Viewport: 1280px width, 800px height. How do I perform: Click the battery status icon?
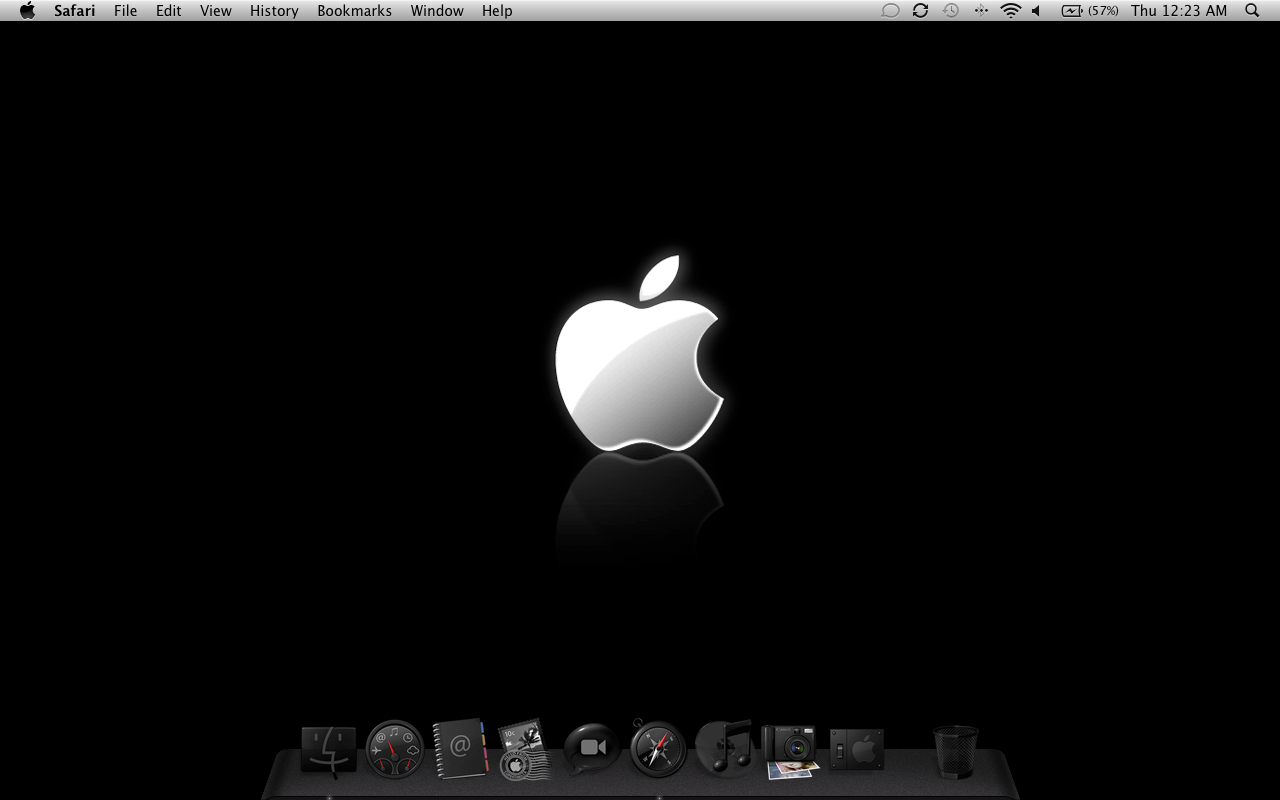coord(1072,11)
